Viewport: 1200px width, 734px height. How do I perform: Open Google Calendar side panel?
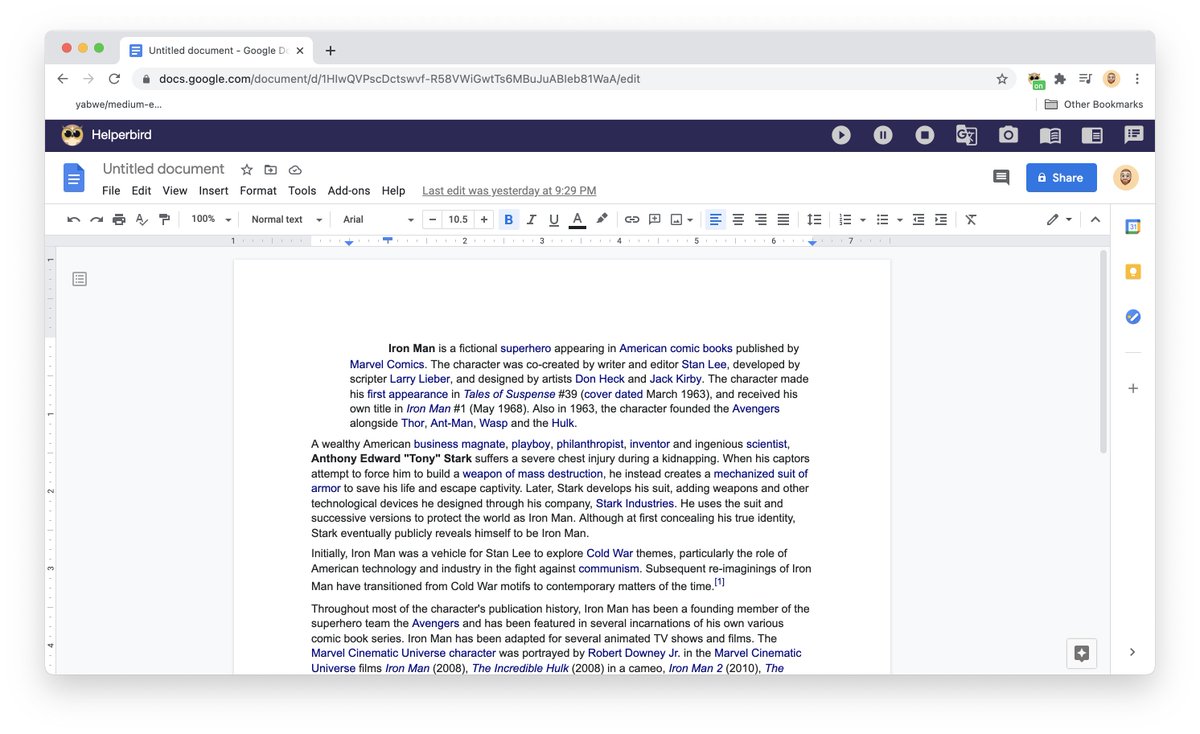[1133, 227]
